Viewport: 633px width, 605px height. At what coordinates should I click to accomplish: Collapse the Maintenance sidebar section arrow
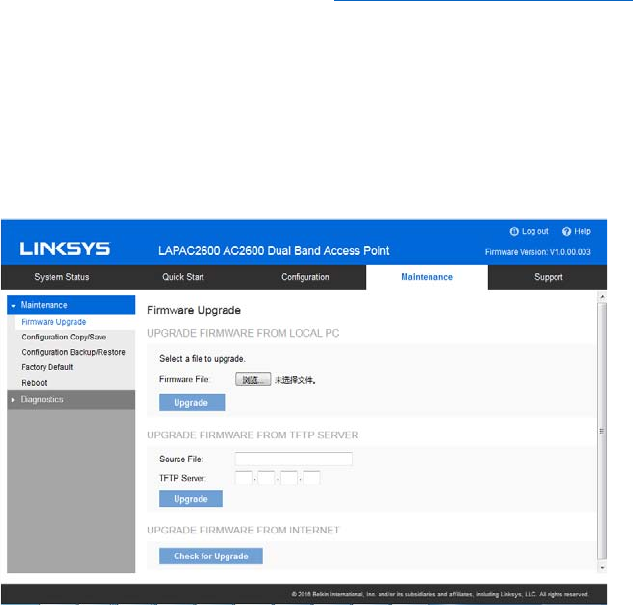13,306
